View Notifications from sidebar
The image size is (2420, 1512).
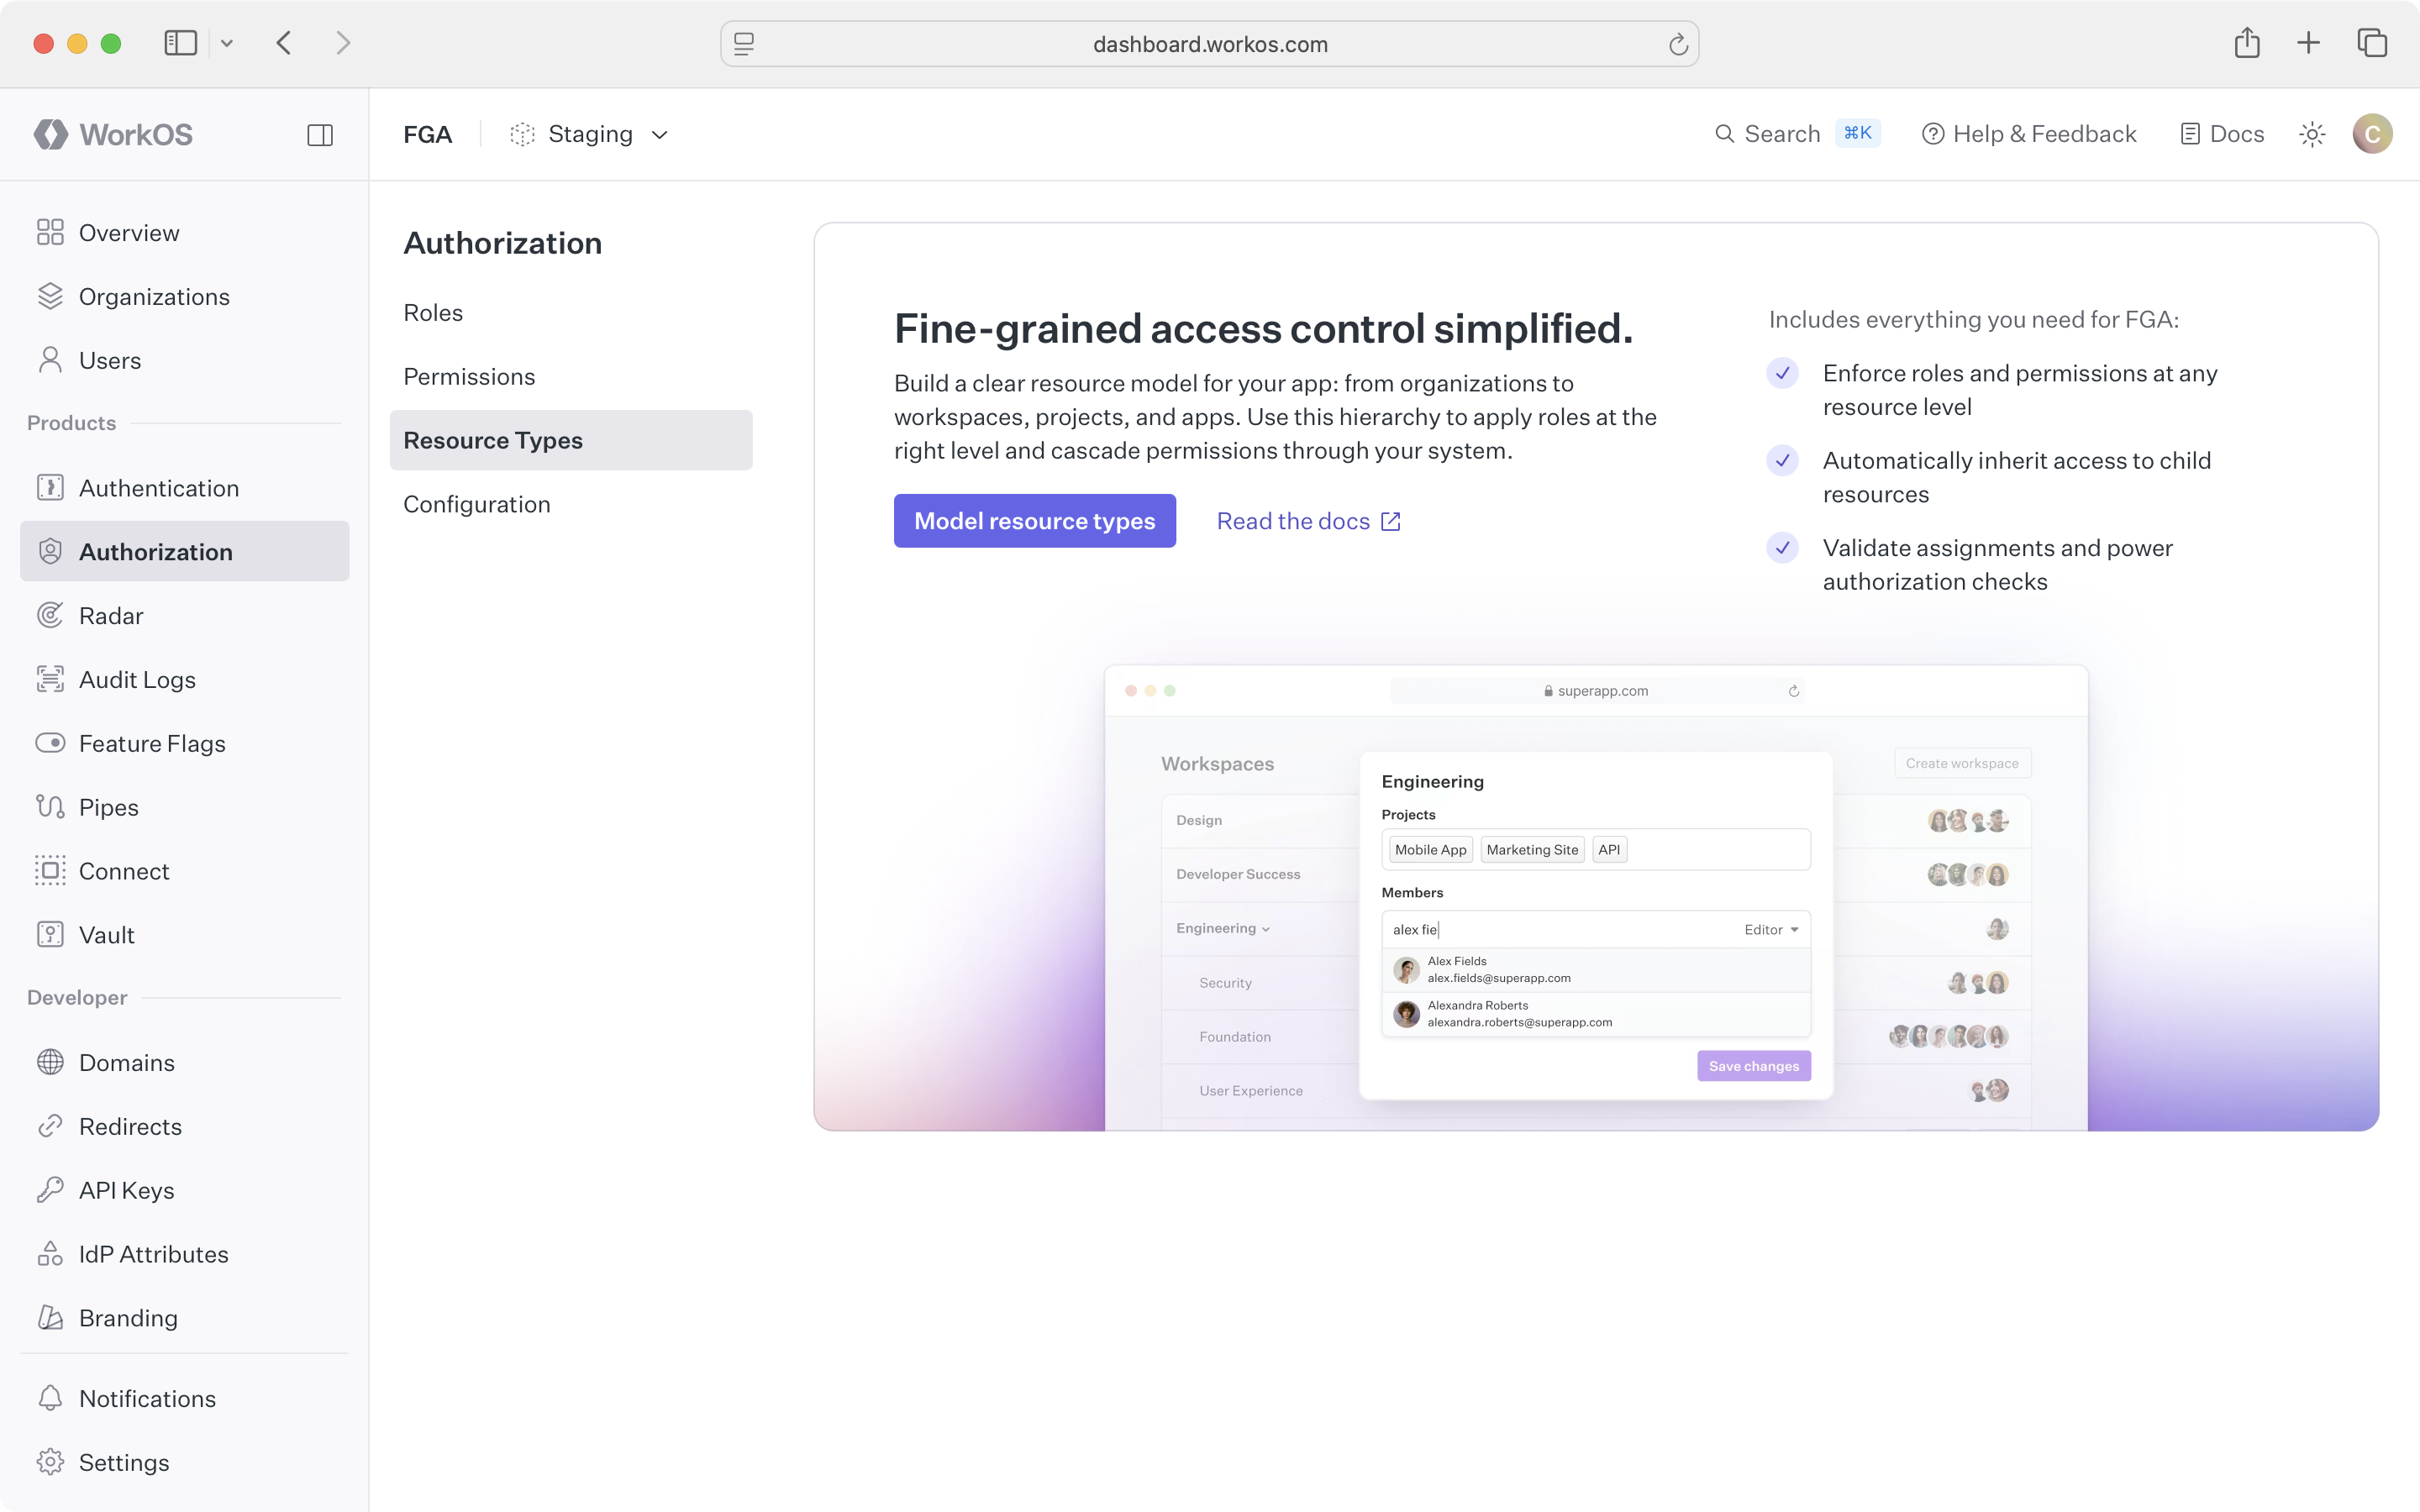(x=147, y=1398)
